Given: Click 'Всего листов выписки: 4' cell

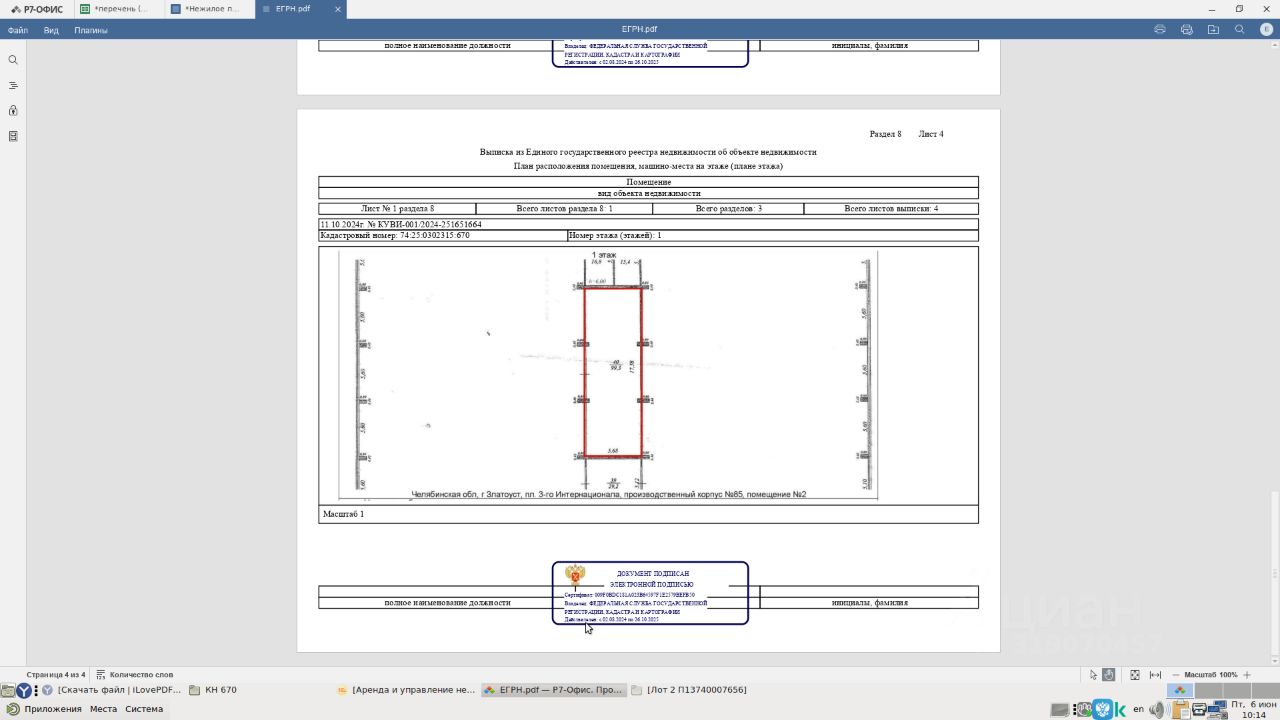Looking at the screenshot, I should 891,209.
